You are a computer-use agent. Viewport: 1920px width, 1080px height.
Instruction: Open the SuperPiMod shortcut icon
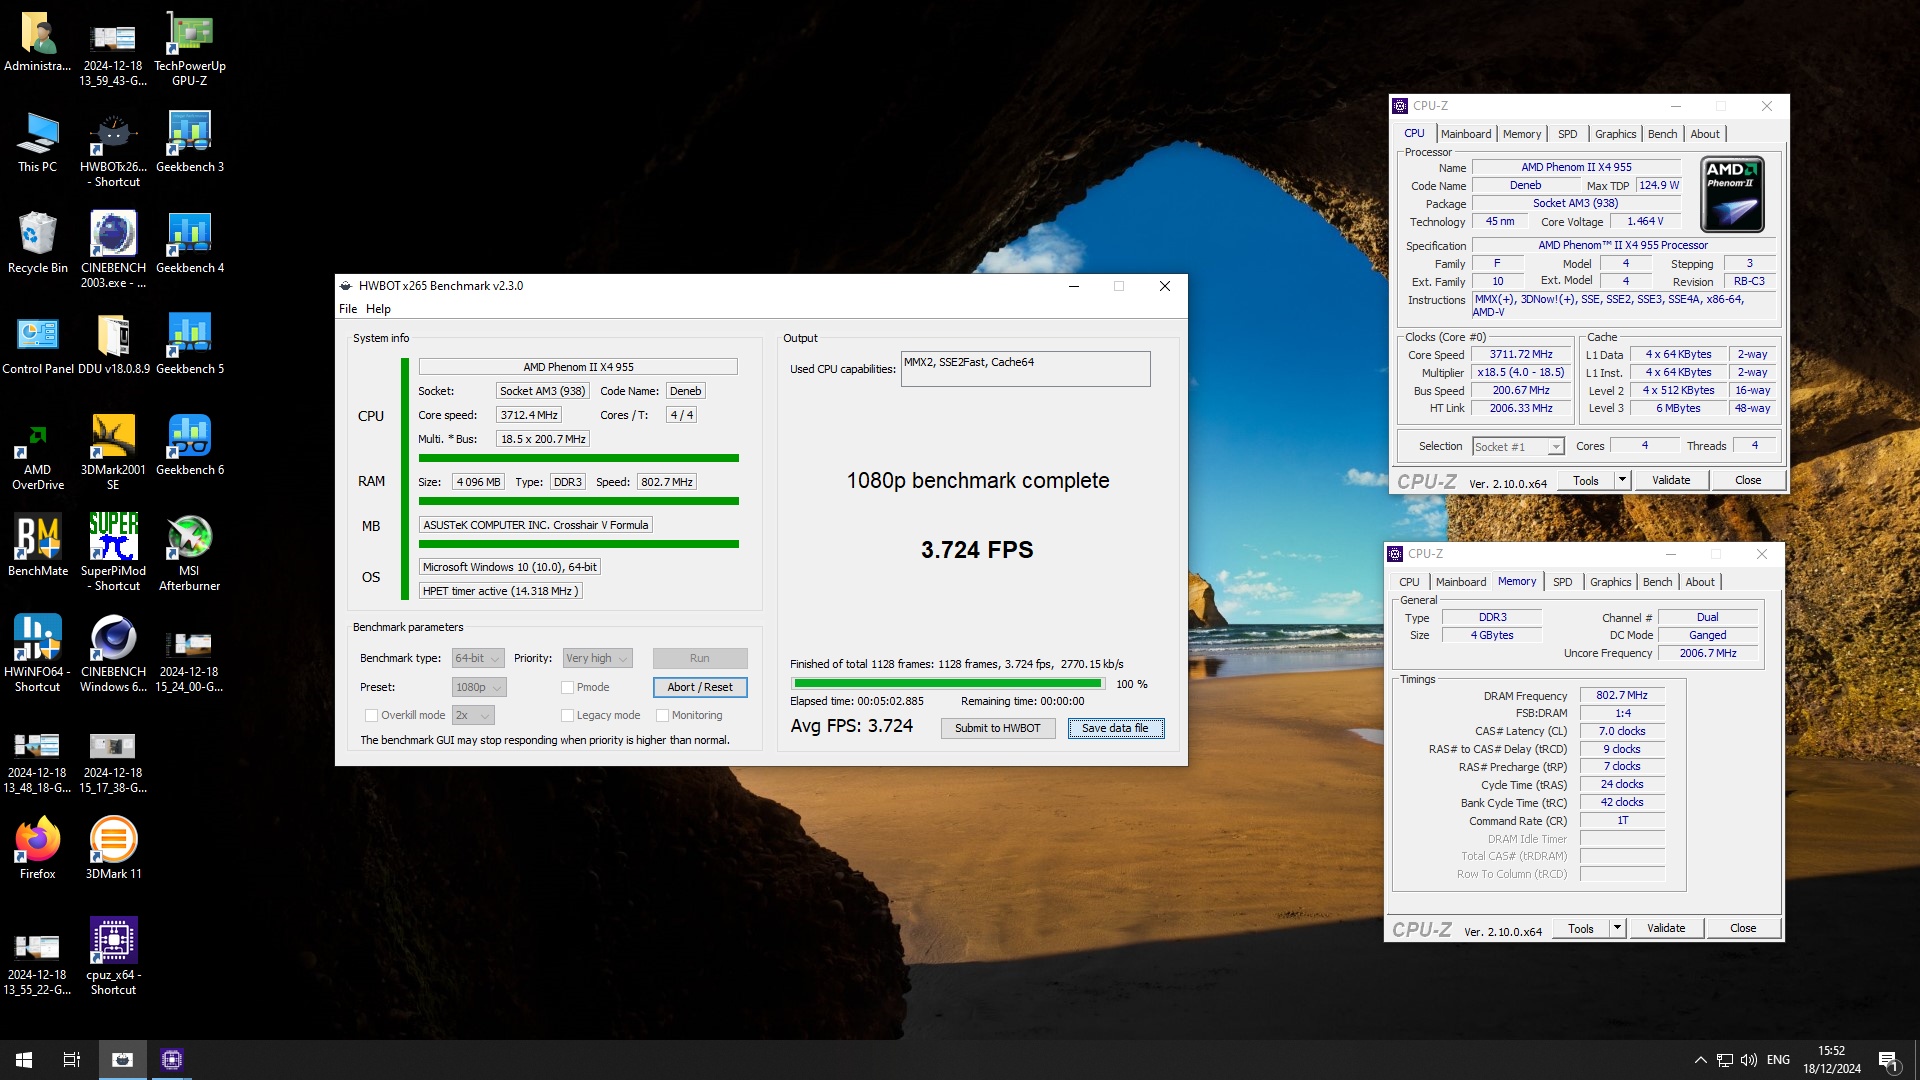pyautogui.click(x=113, y=553)
